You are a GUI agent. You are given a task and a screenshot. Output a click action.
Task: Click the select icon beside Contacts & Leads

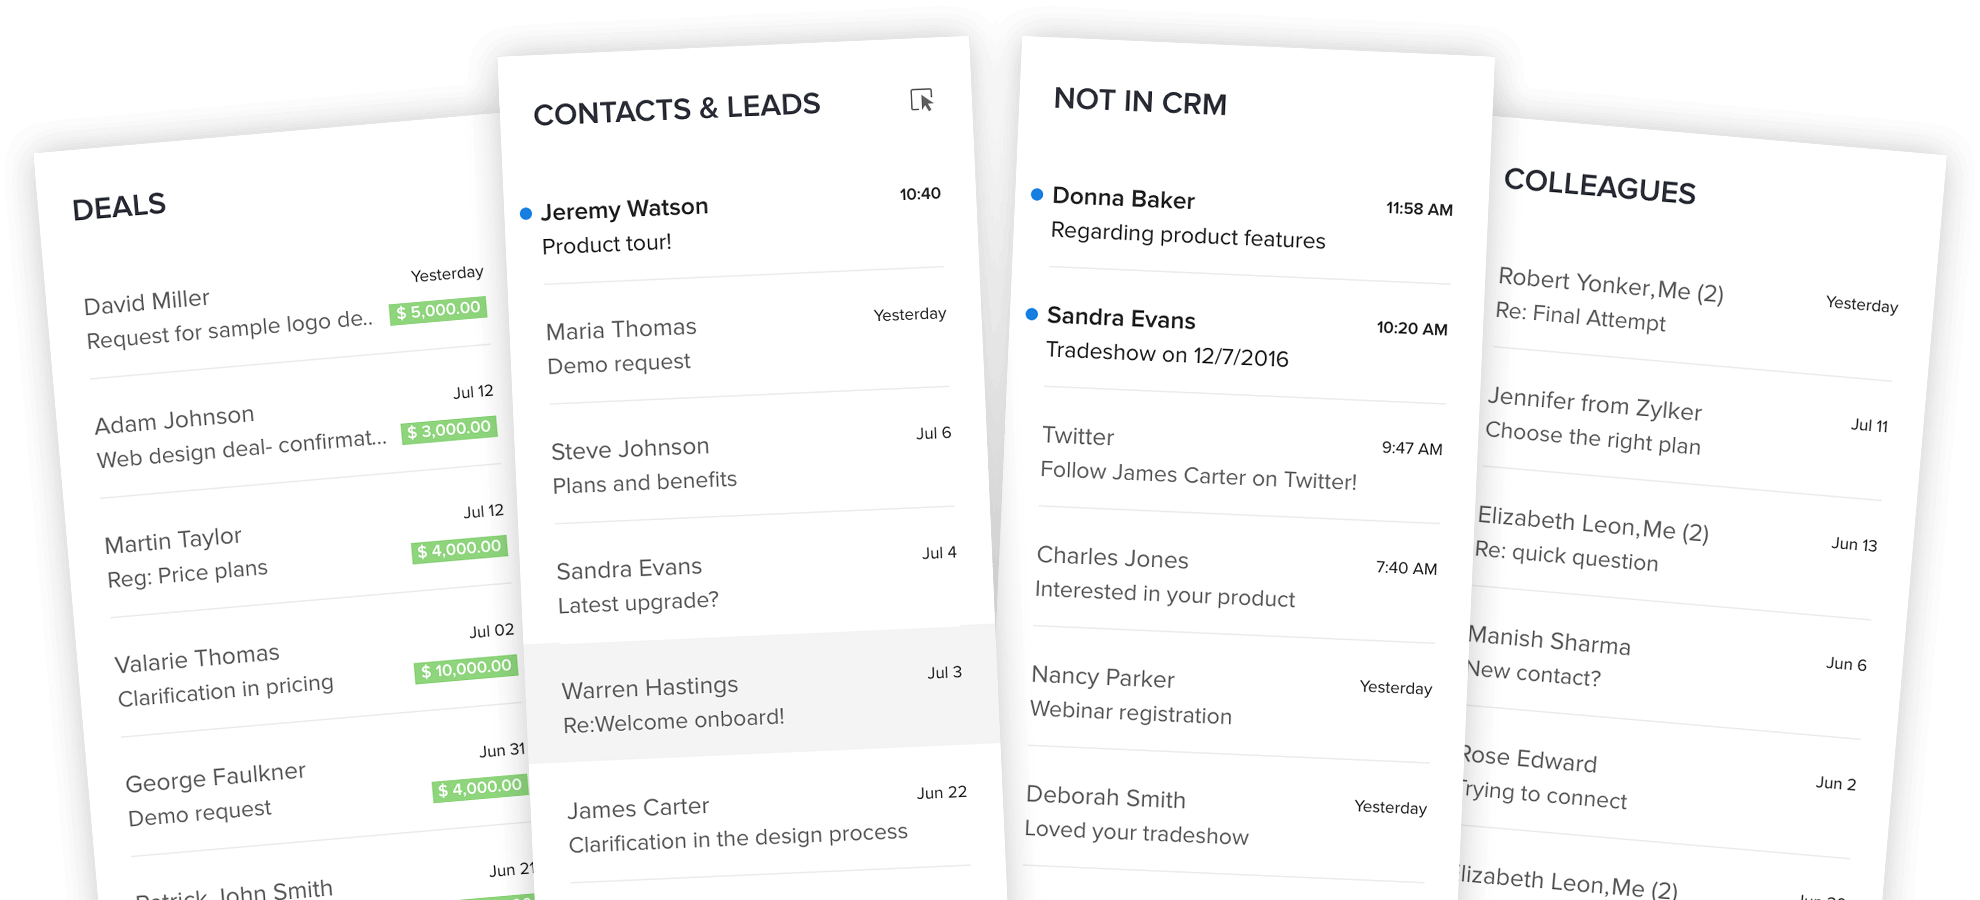921,100
